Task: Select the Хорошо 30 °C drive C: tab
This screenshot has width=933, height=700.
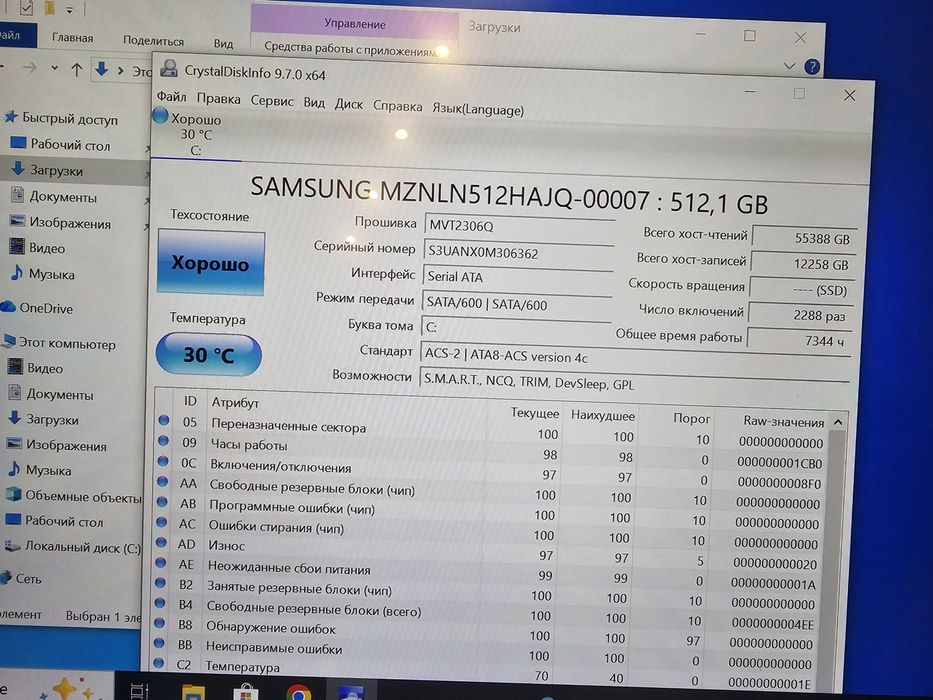Action: [195, 134]
